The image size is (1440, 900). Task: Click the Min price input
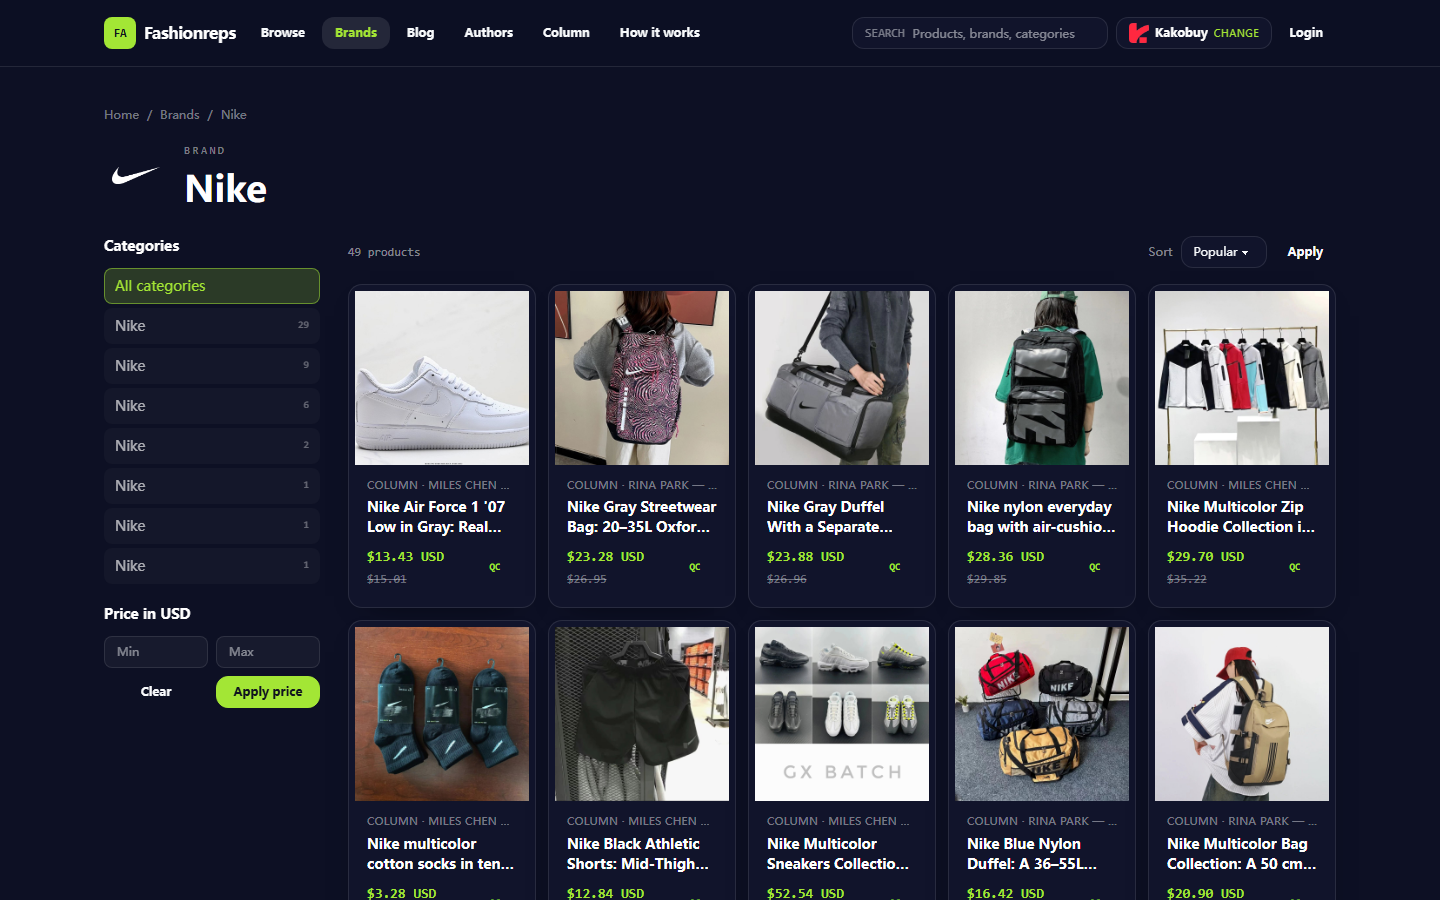point(156,652)
